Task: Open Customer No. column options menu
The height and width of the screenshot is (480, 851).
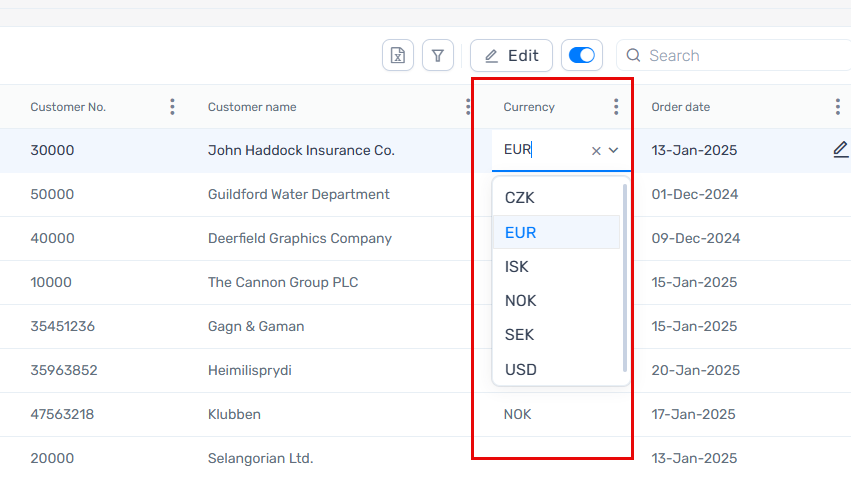Action: [x=172, y=107]
